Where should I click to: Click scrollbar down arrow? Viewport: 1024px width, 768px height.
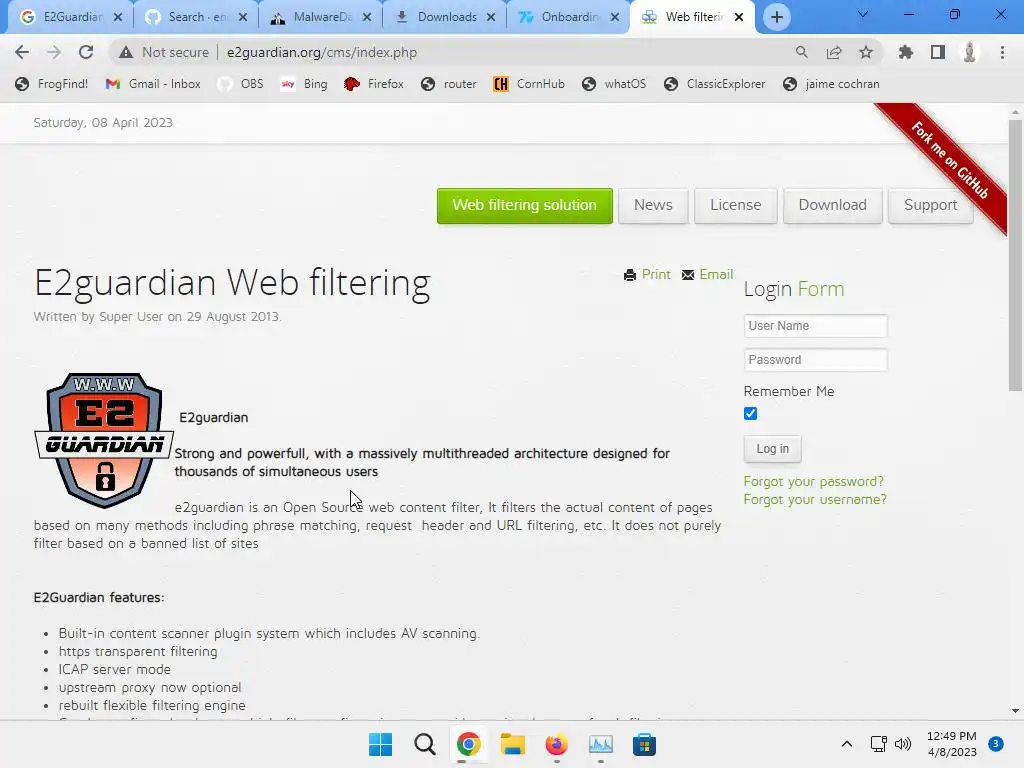coord(1016,711)
